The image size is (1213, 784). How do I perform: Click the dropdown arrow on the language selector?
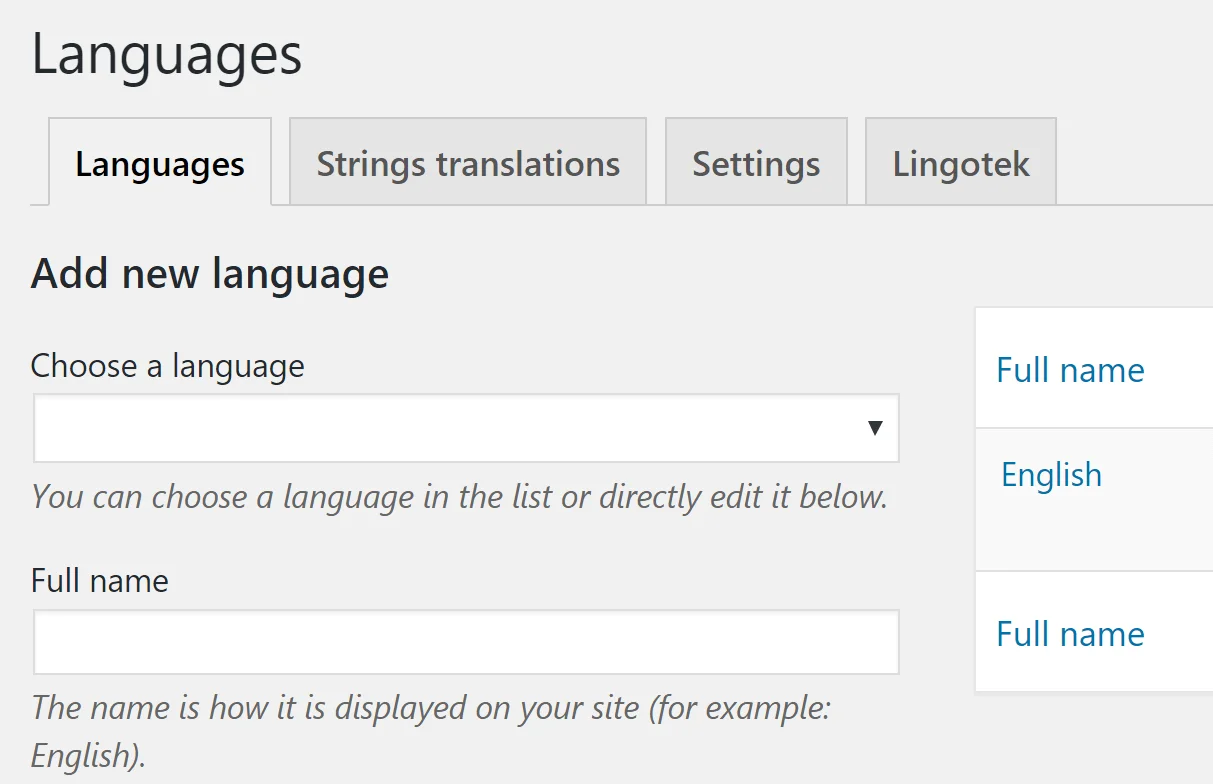[876, 428]
